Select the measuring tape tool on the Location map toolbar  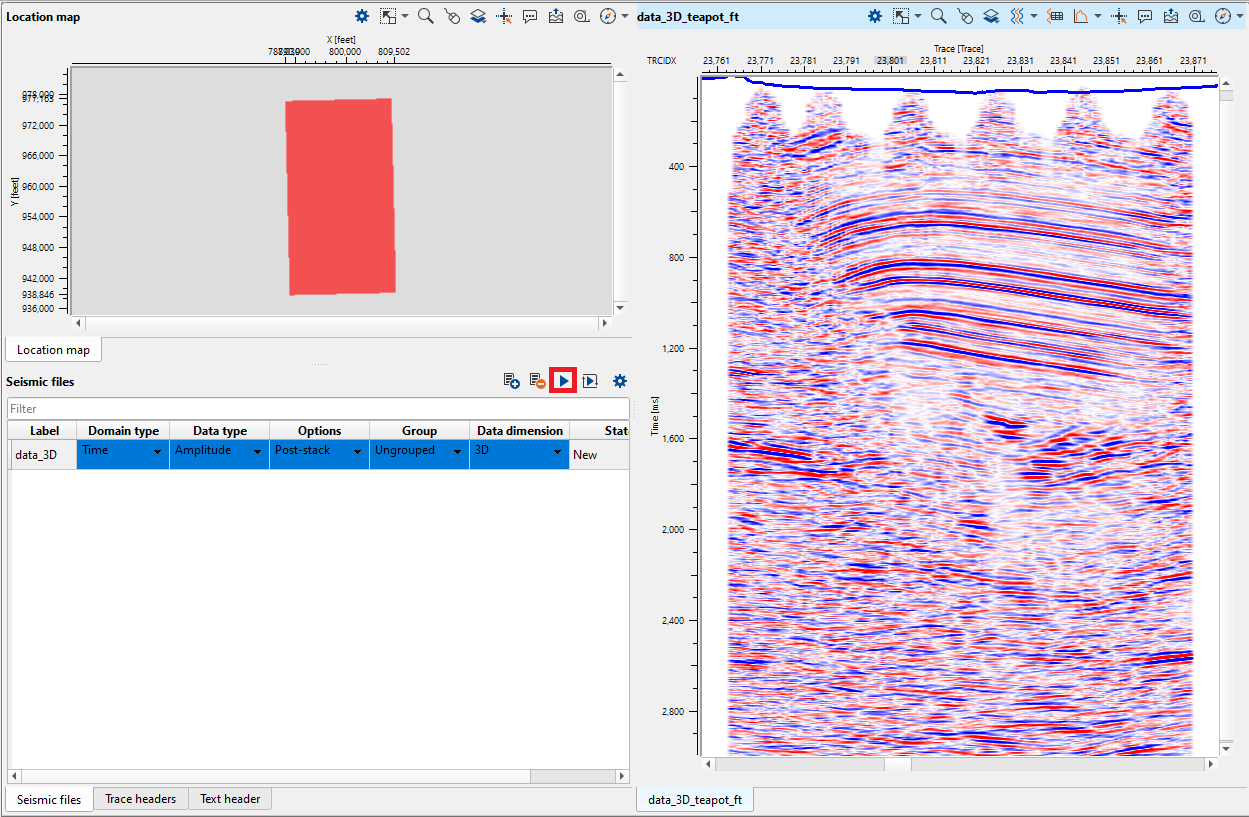pos(581,16)
